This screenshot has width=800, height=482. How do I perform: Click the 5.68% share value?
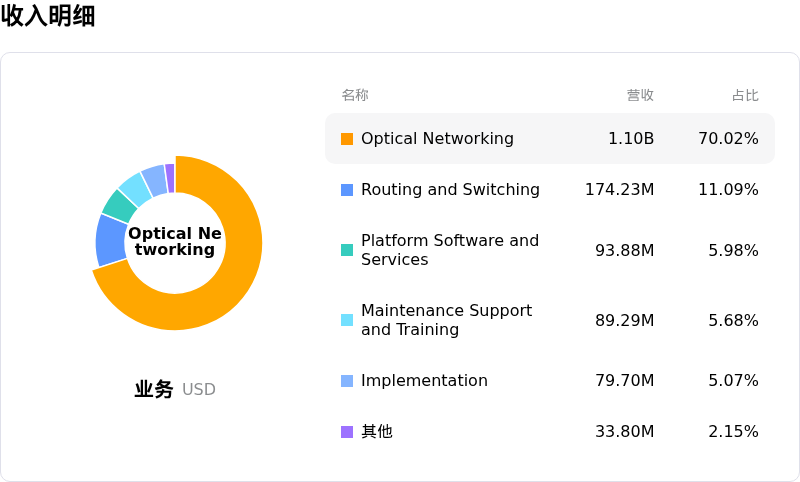733,320
